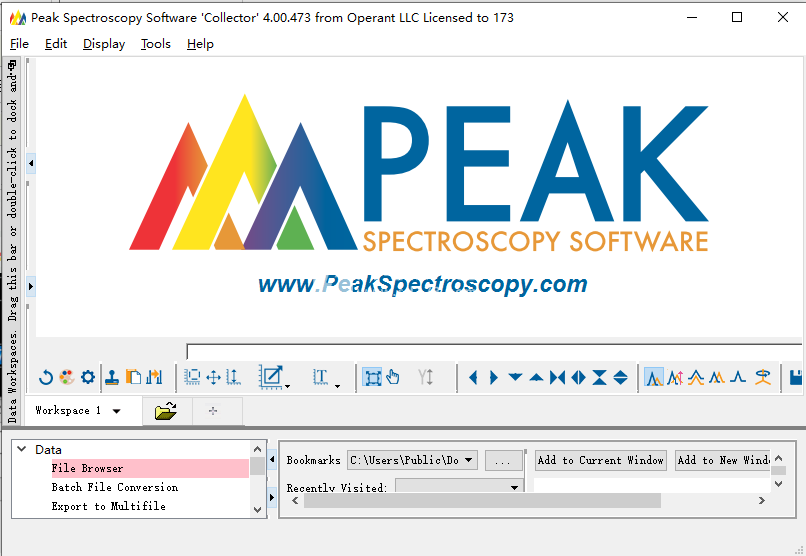Open dropdown arrow next to expand axes icon
806x556 pixels.
click(x=287, y=386)
